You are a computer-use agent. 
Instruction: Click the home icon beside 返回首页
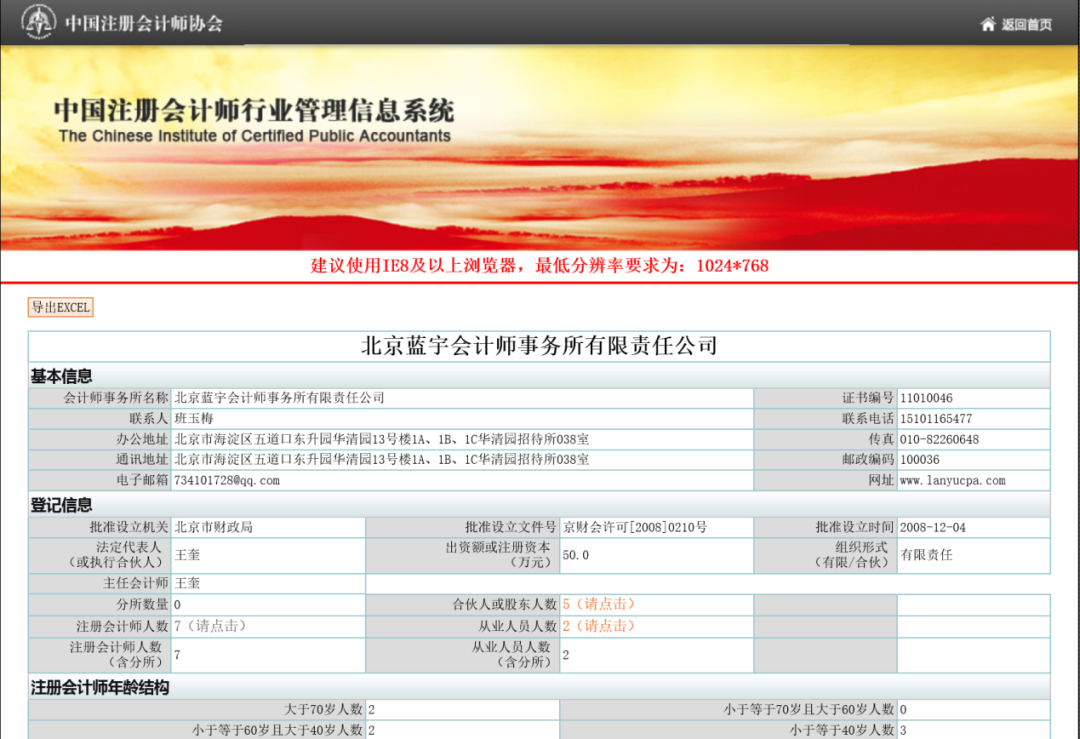(988, 25)
